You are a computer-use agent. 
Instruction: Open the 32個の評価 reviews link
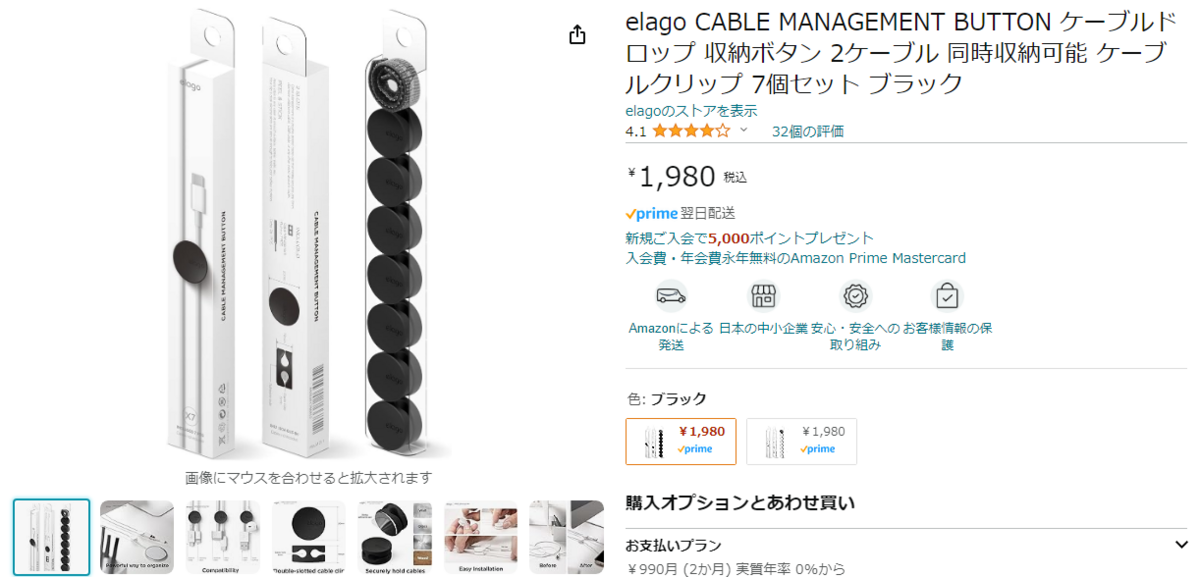coord(808,131)
